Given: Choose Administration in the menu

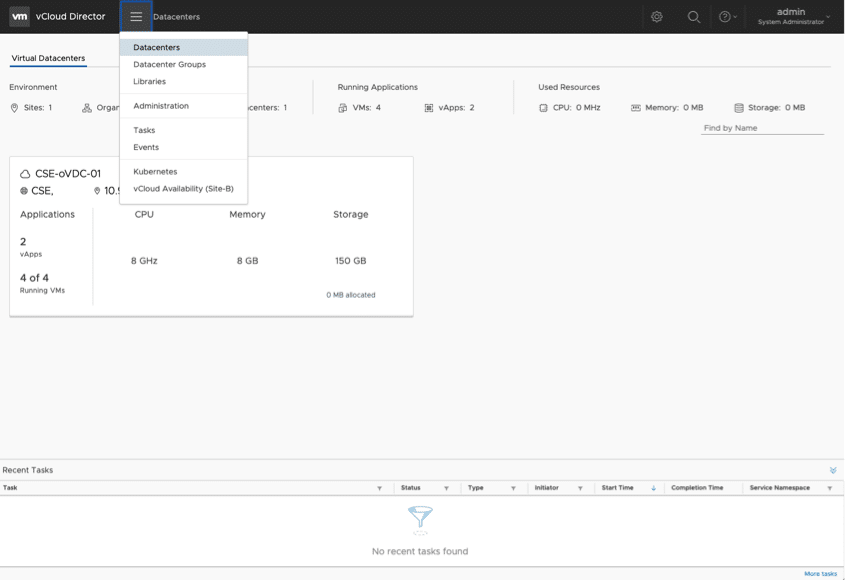Looking at the screenshot, I should tap(160, 106).
